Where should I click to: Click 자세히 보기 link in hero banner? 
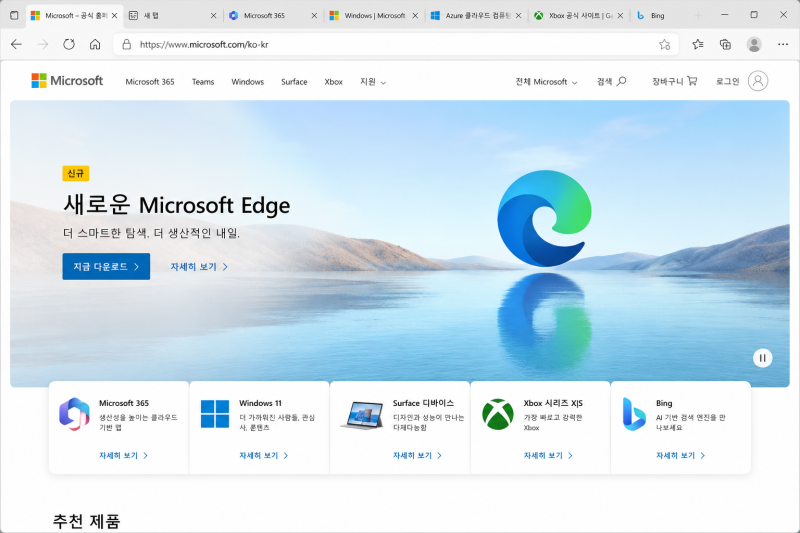(199, 267)
